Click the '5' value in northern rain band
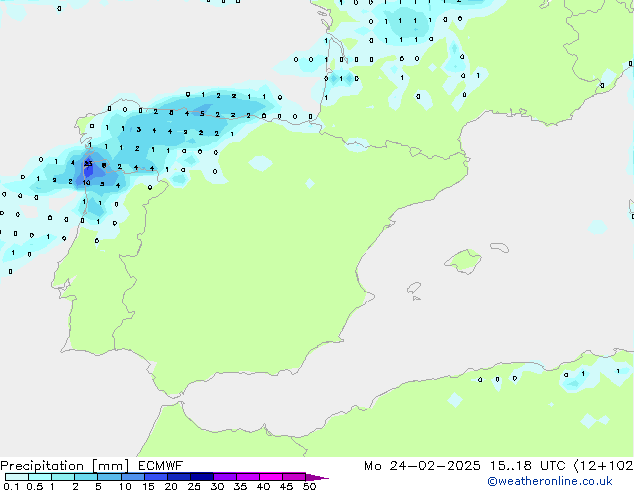 point(202,114)
